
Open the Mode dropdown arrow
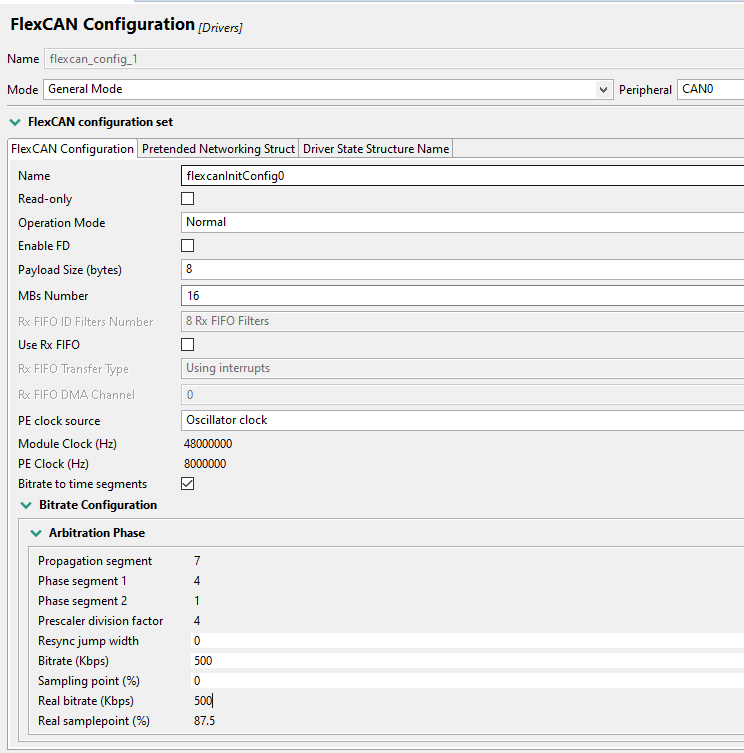[x=604, y=90]
